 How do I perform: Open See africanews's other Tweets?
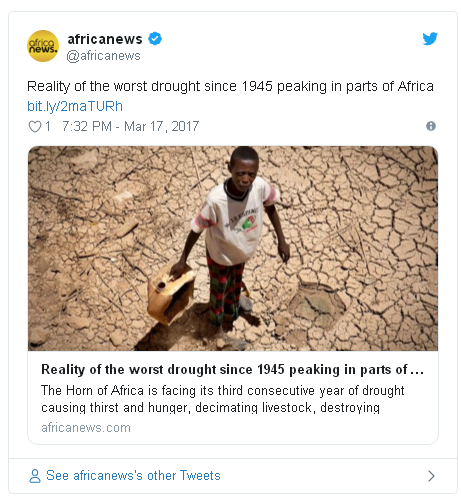point(133,475)
